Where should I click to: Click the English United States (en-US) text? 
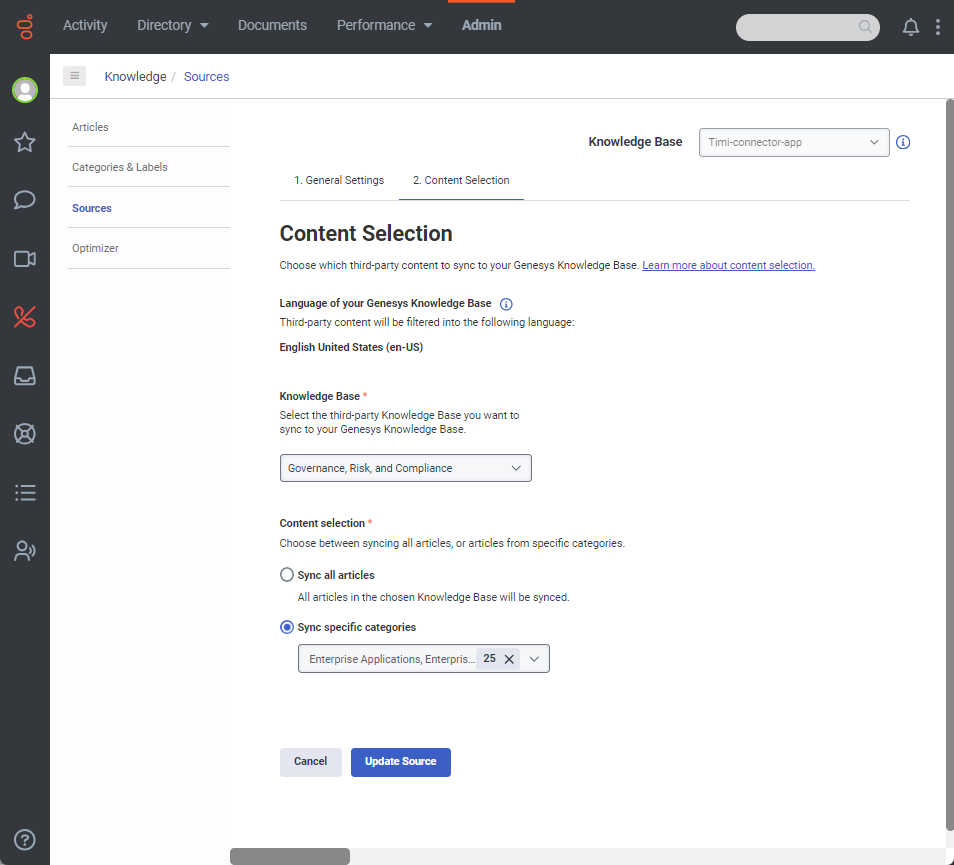click(x=351, y=347)
